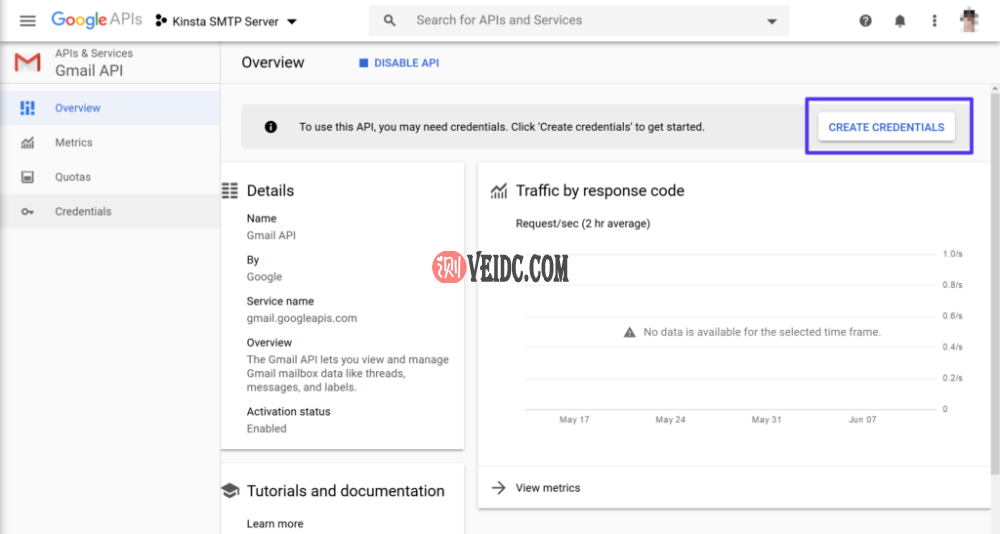1000x534 pixels.
Task: Focus the Search for APIs and Services field
Action: point(578,20)
